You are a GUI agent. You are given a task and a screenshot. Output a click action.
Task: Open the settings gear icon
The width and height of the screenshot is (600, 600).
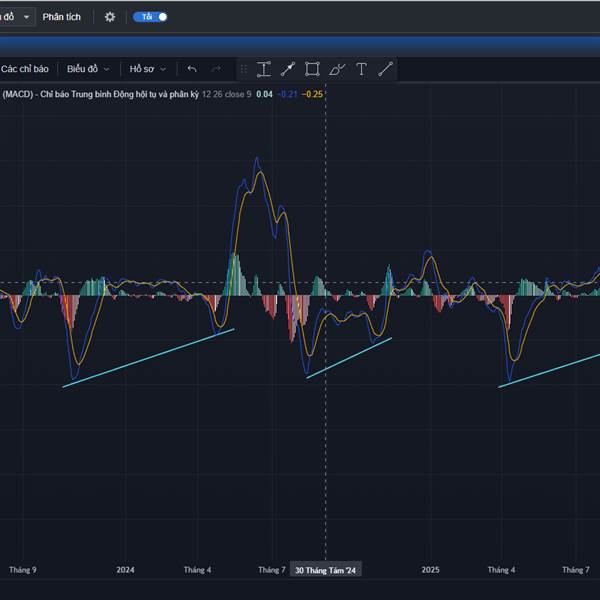coord(110,17)
